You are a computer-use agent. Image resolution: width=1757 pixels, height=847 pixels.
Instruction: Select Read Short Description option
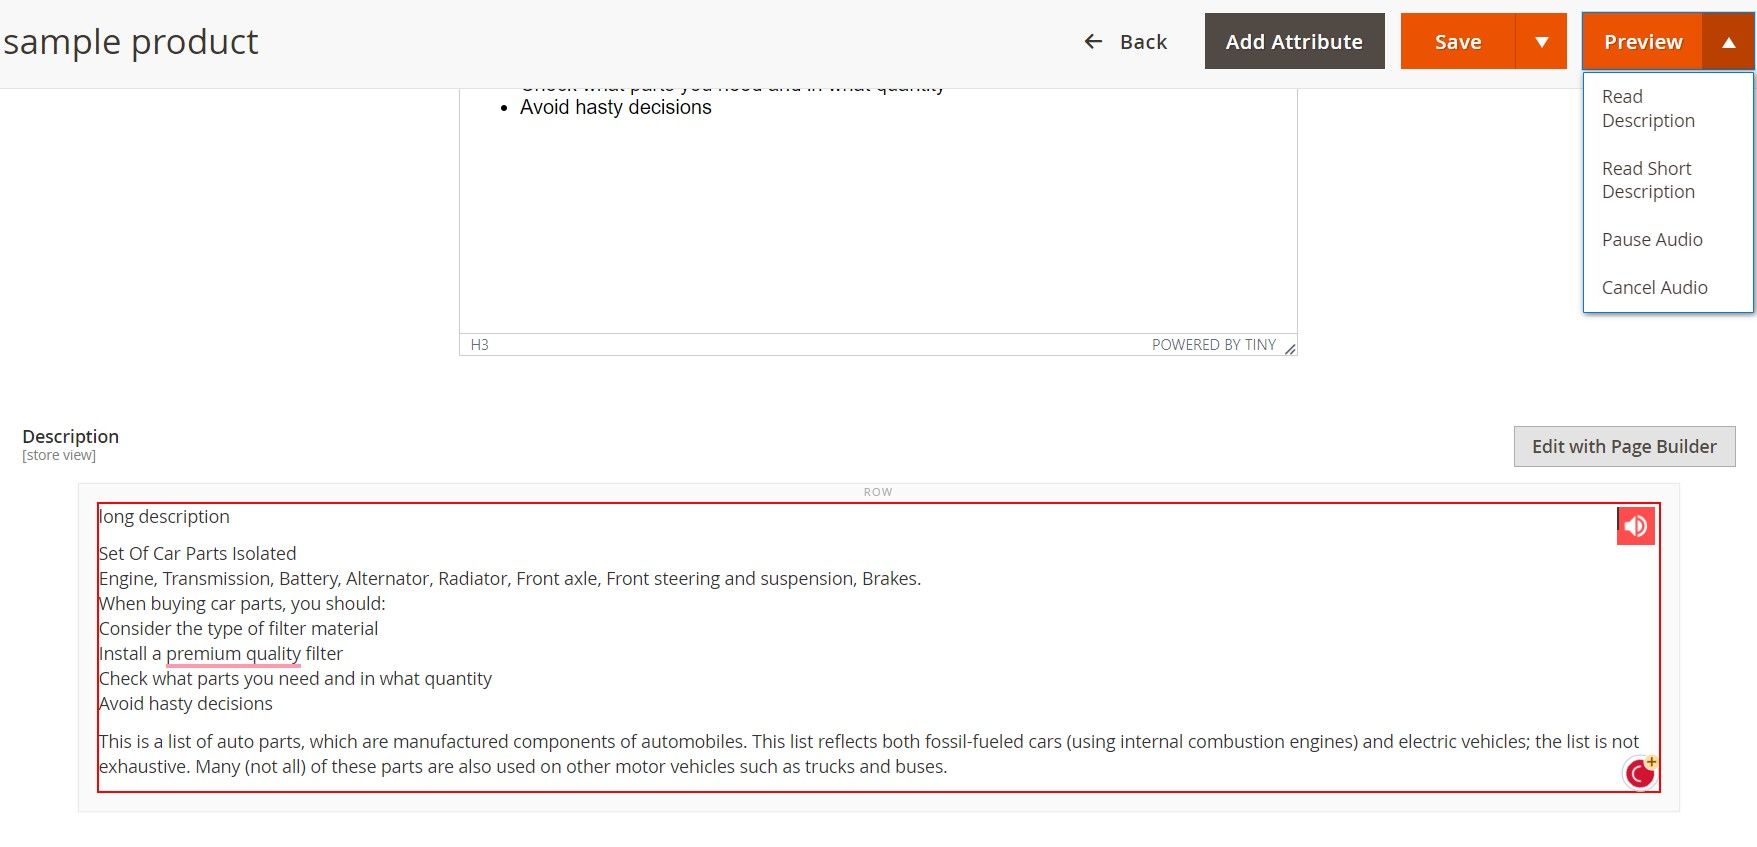pos(1647,180)
